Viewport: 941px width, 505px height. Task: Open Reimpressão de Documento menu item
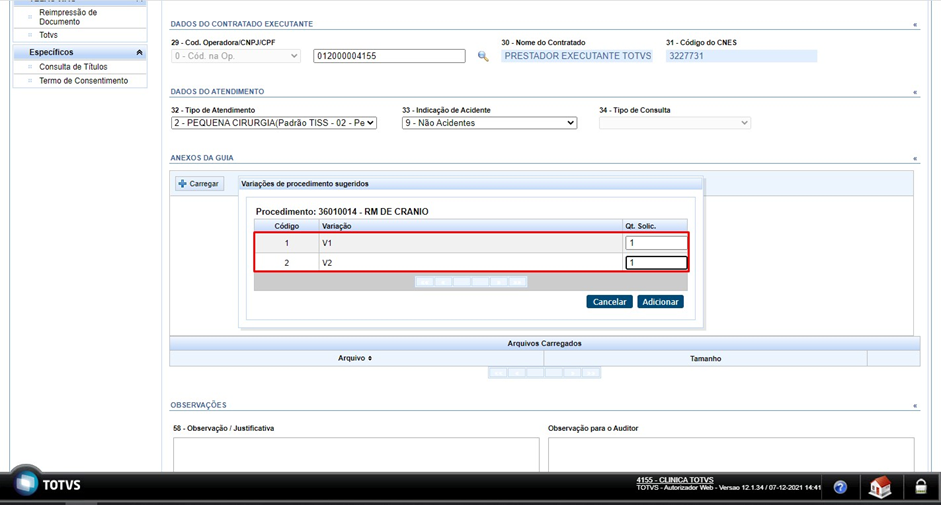click(68, 17)
